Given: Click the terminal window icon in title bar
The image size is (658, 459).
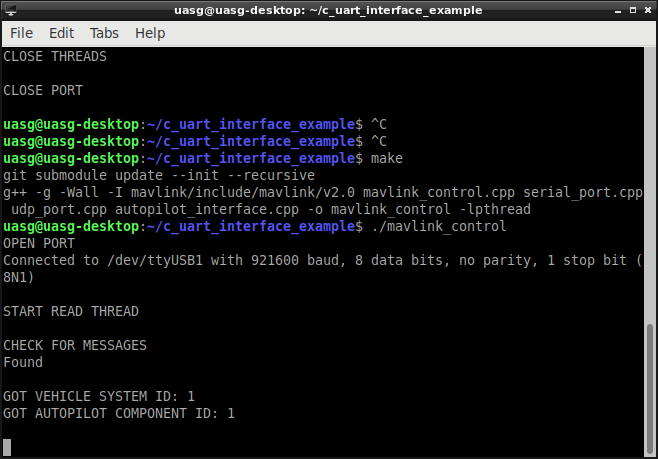Looking at the screenshot, I should pos(11,10).
